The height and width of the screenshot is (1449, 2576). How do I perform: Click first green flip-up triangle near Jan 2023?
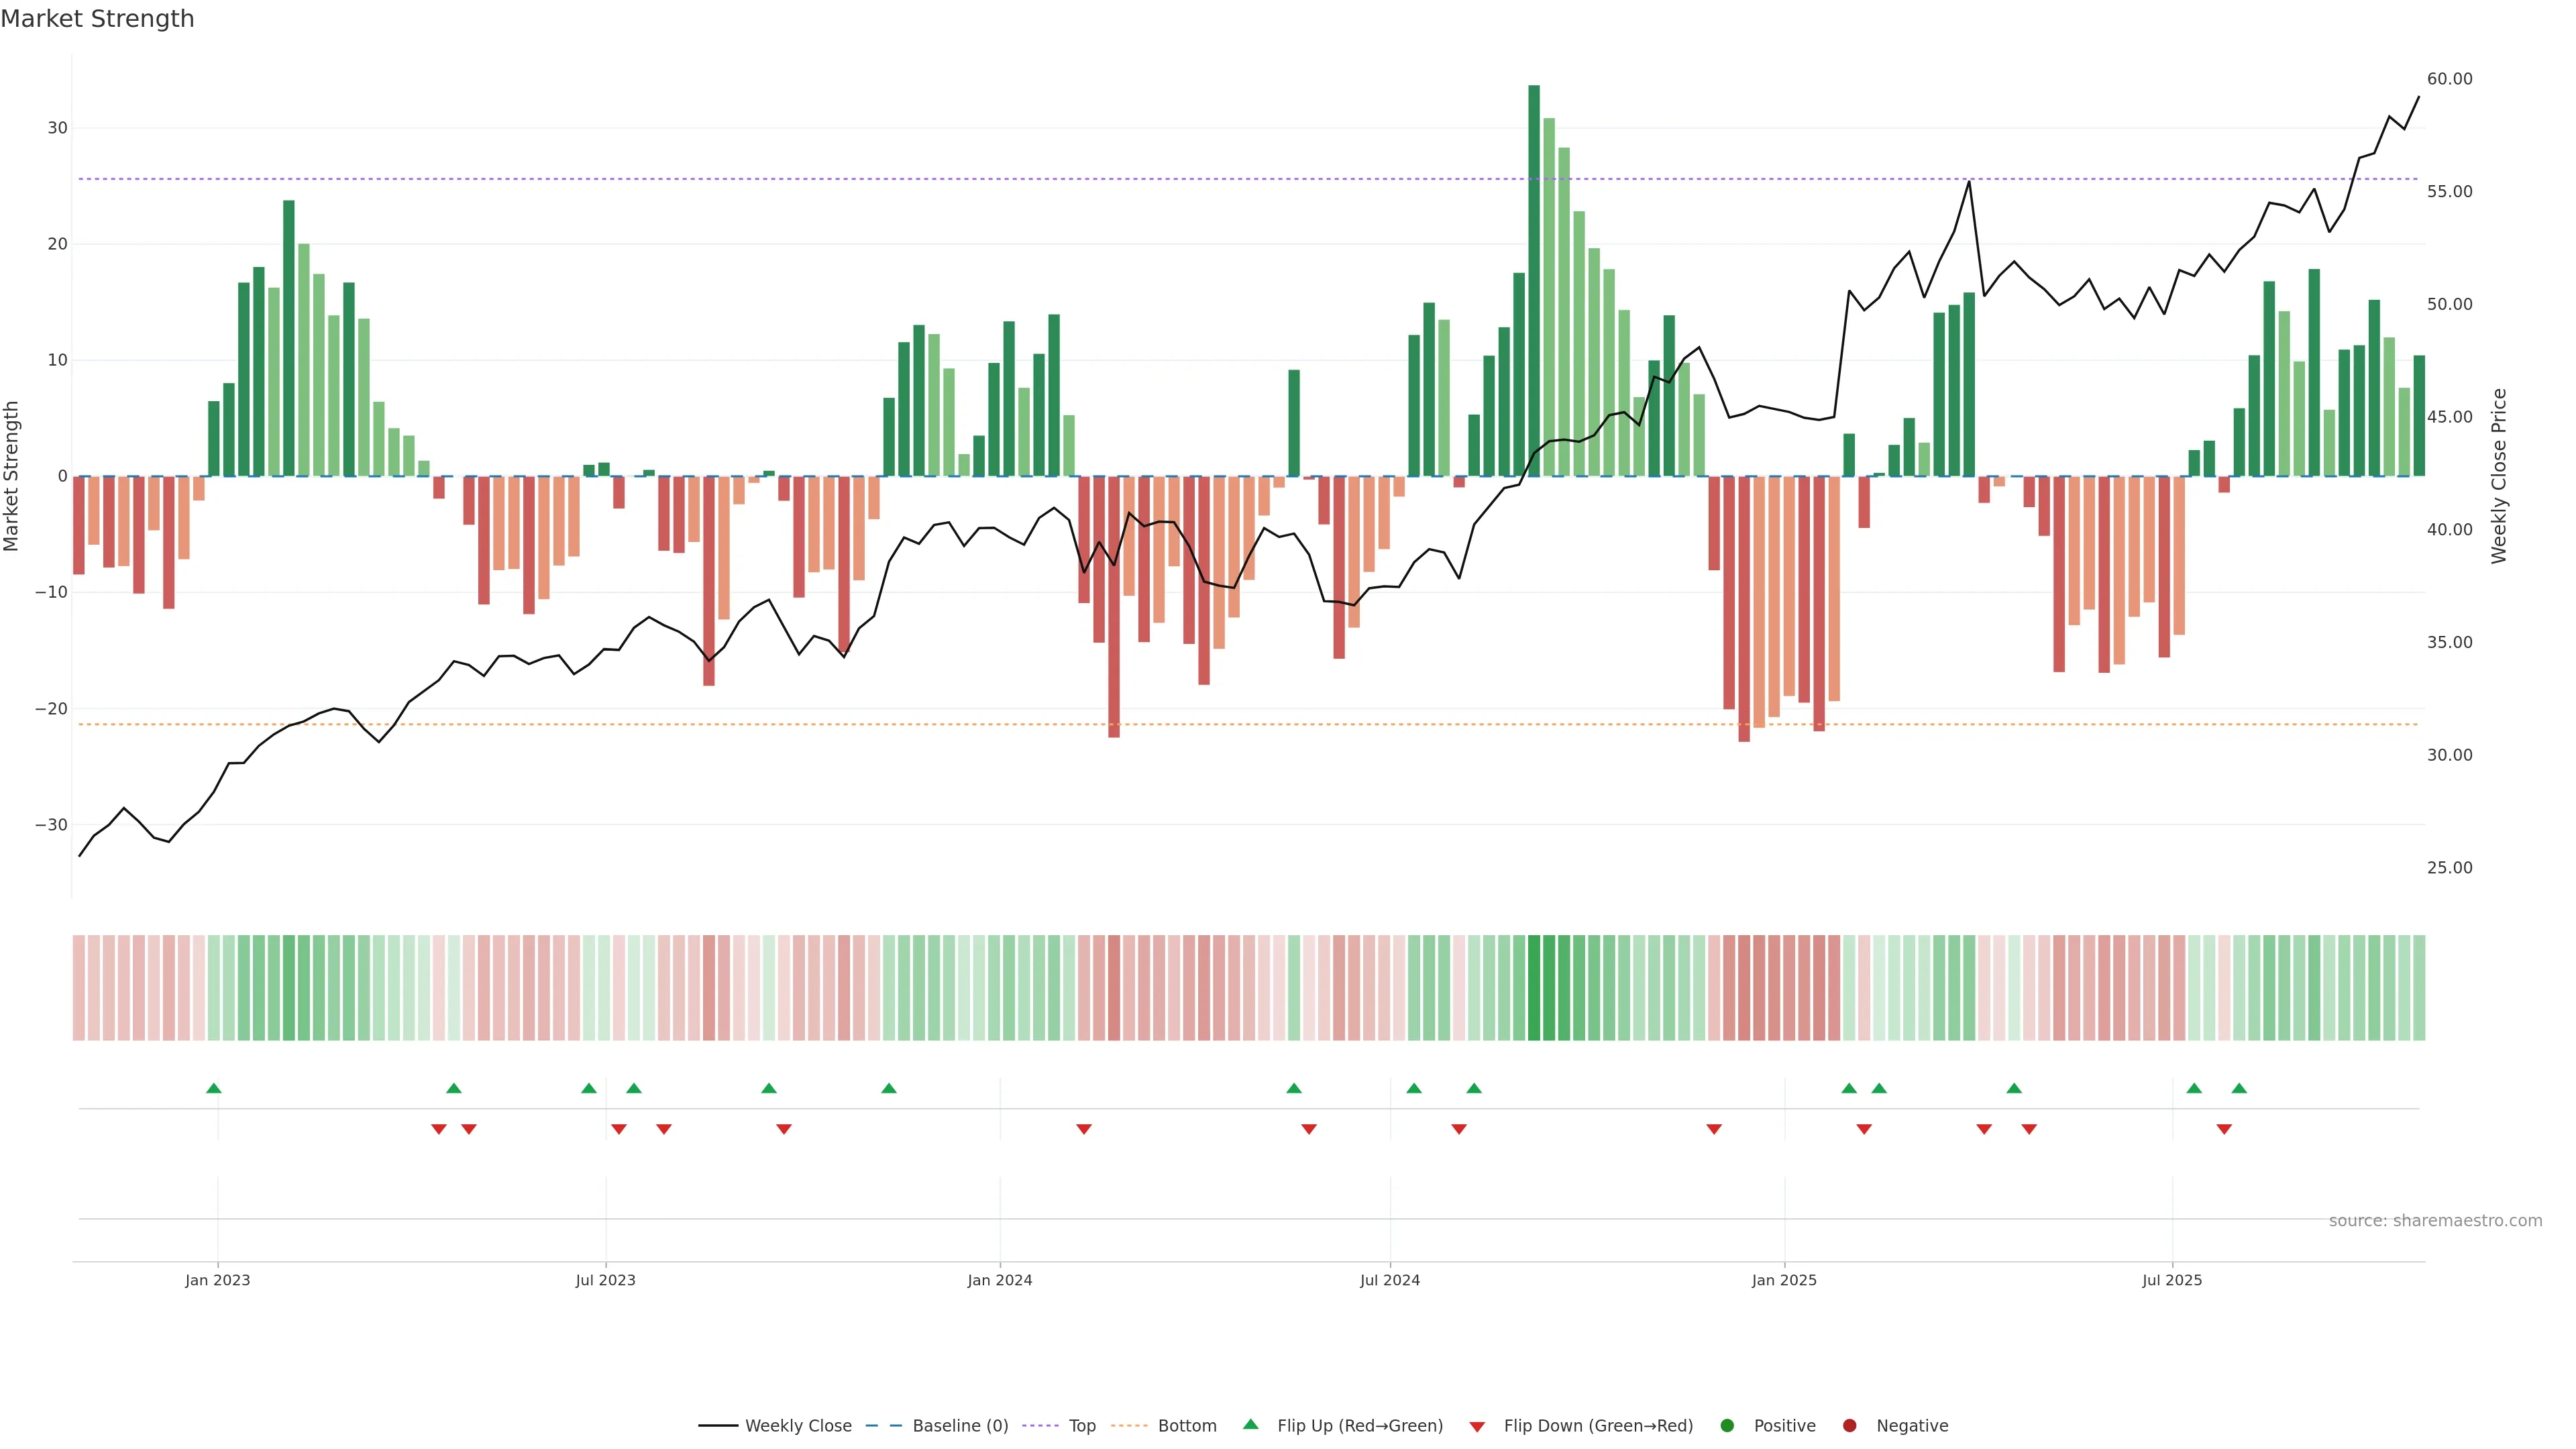point(213,1088)
